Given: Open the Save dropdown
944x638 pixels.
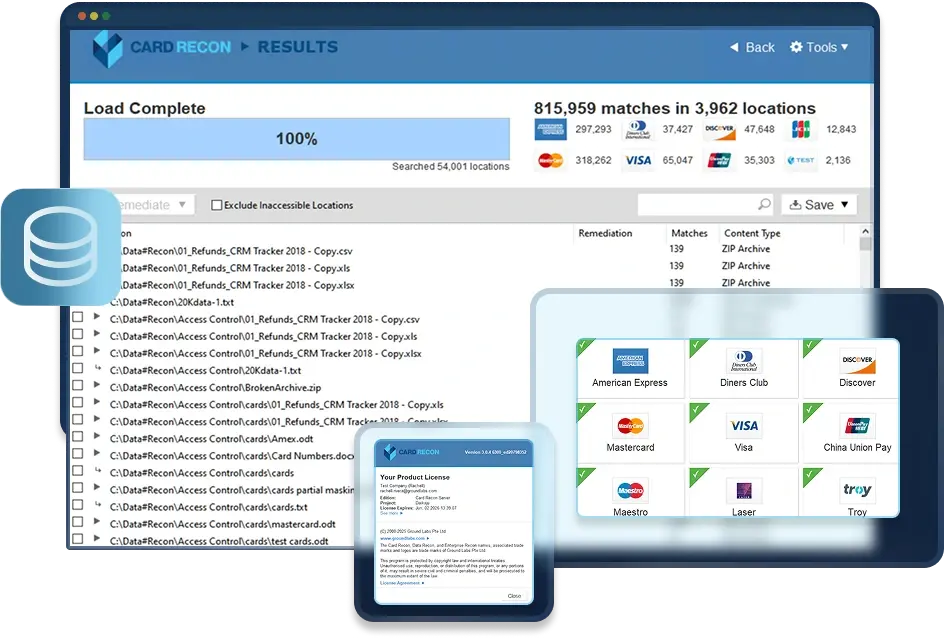Looking at the screenshot, I should click(x=819, y=204).
